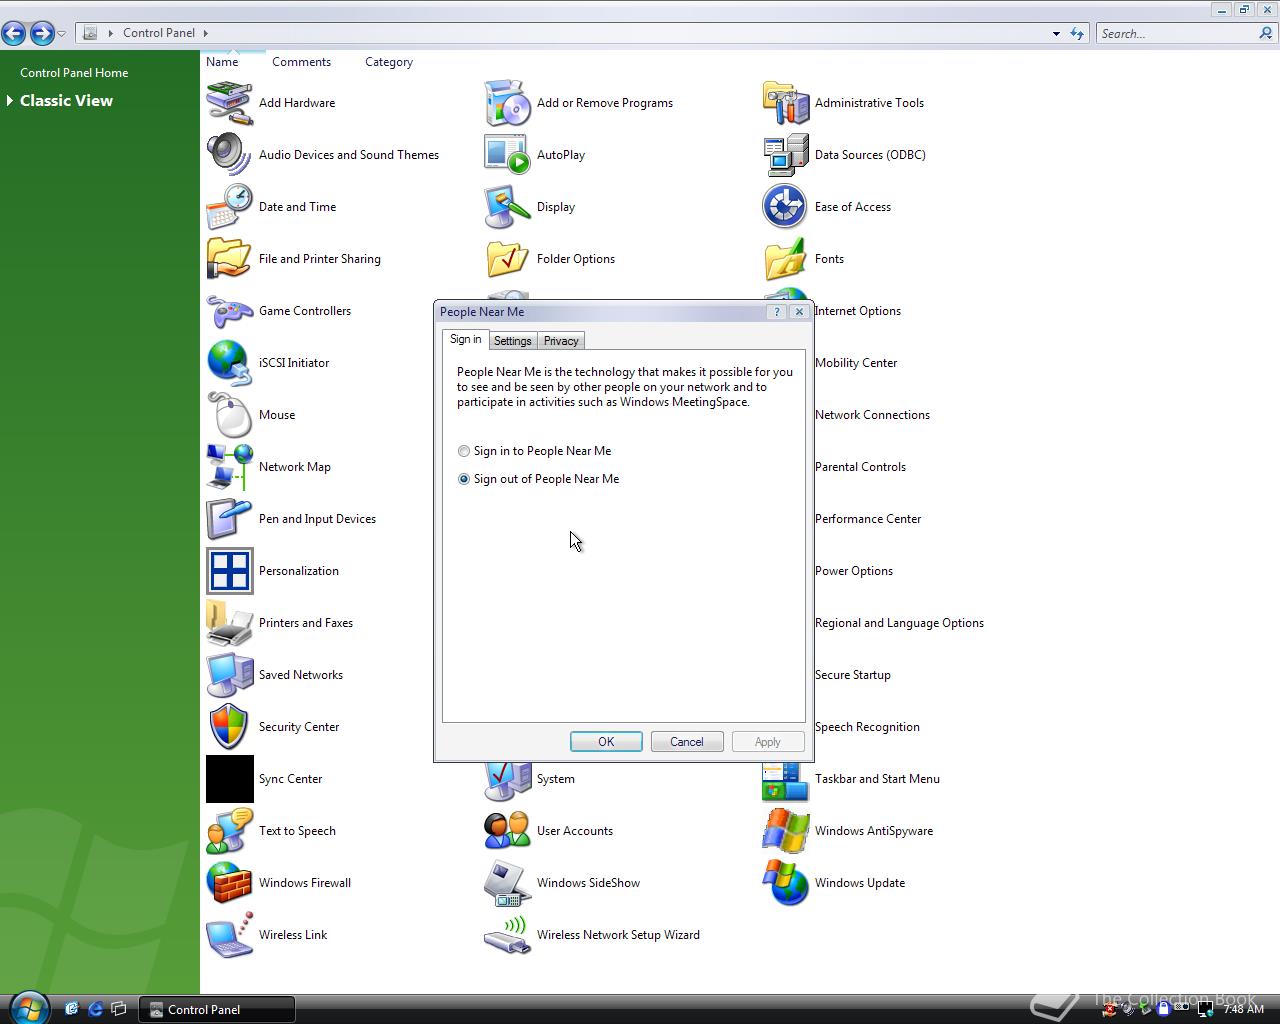The width and height of the screenshot is (1280, 1024).
Task: Go forward with the Forward button
Action: tap(42, 33)
